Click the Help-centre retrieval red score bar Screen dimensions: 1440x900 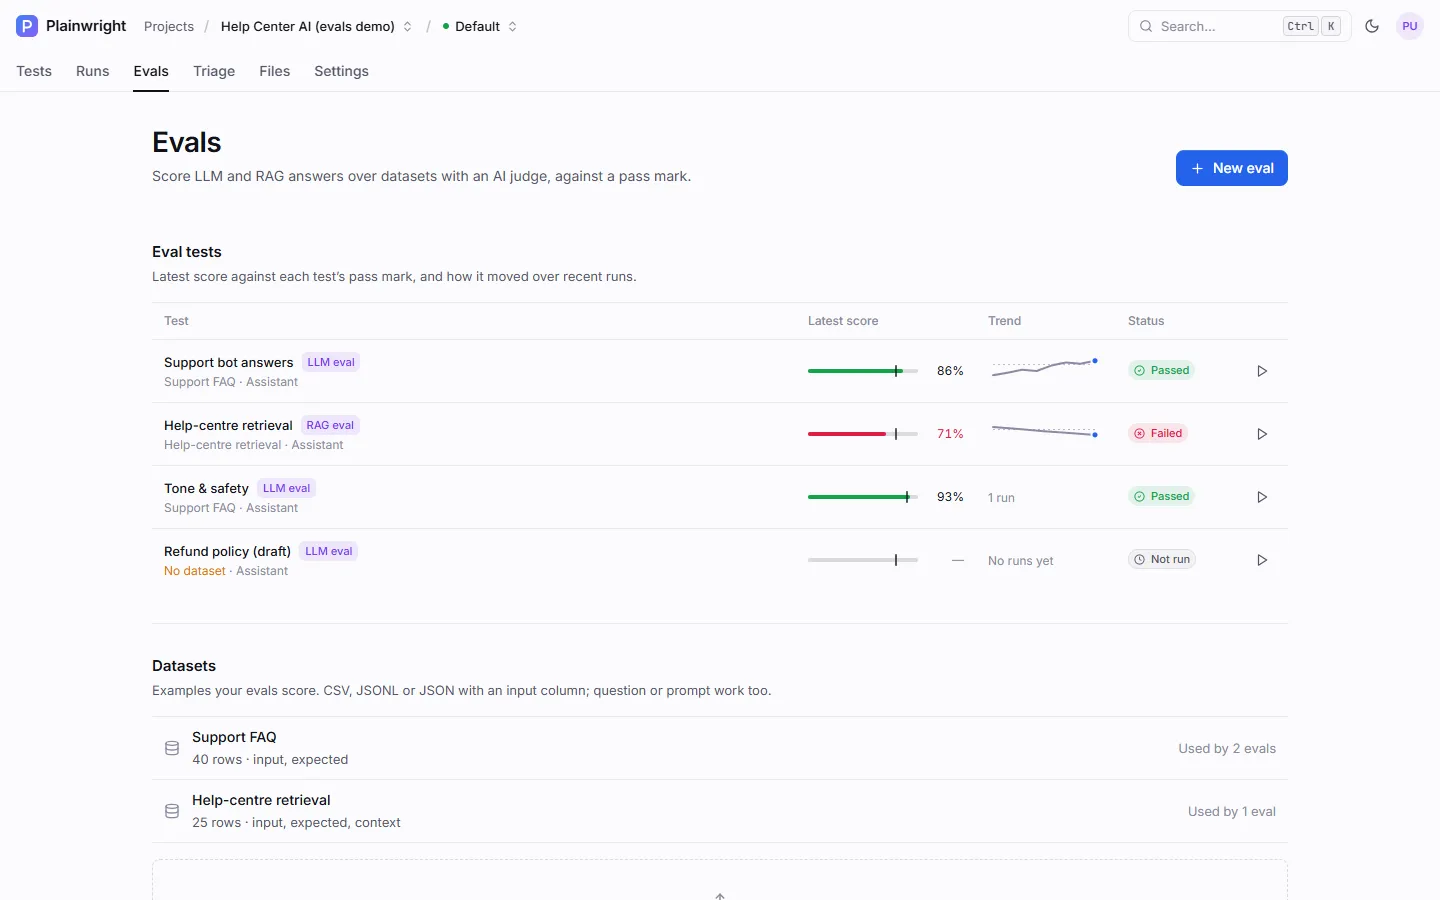(x=863, y=434)
